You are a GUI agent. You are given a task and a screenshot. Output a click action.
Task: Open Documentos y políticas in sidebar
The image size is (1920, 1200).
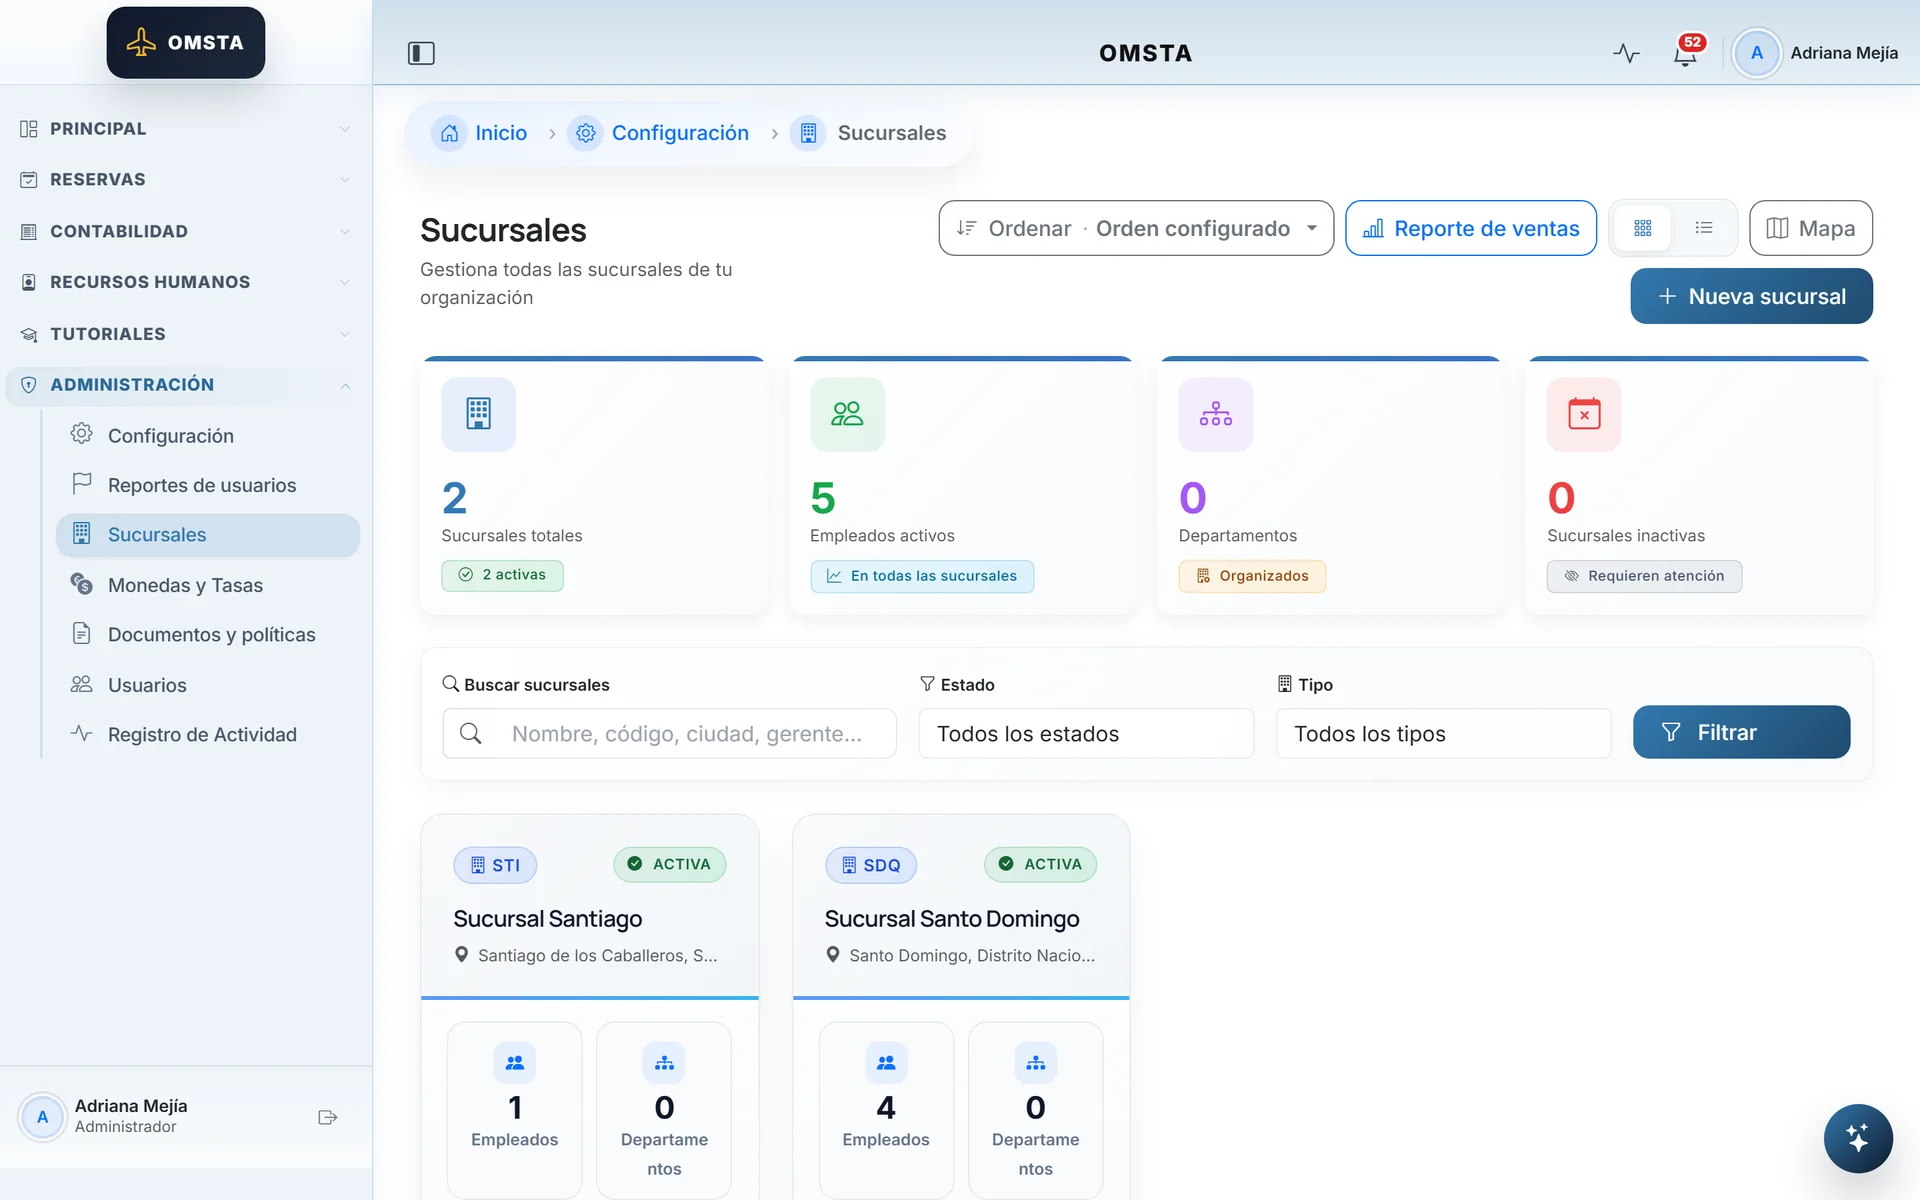click(208, 635)
